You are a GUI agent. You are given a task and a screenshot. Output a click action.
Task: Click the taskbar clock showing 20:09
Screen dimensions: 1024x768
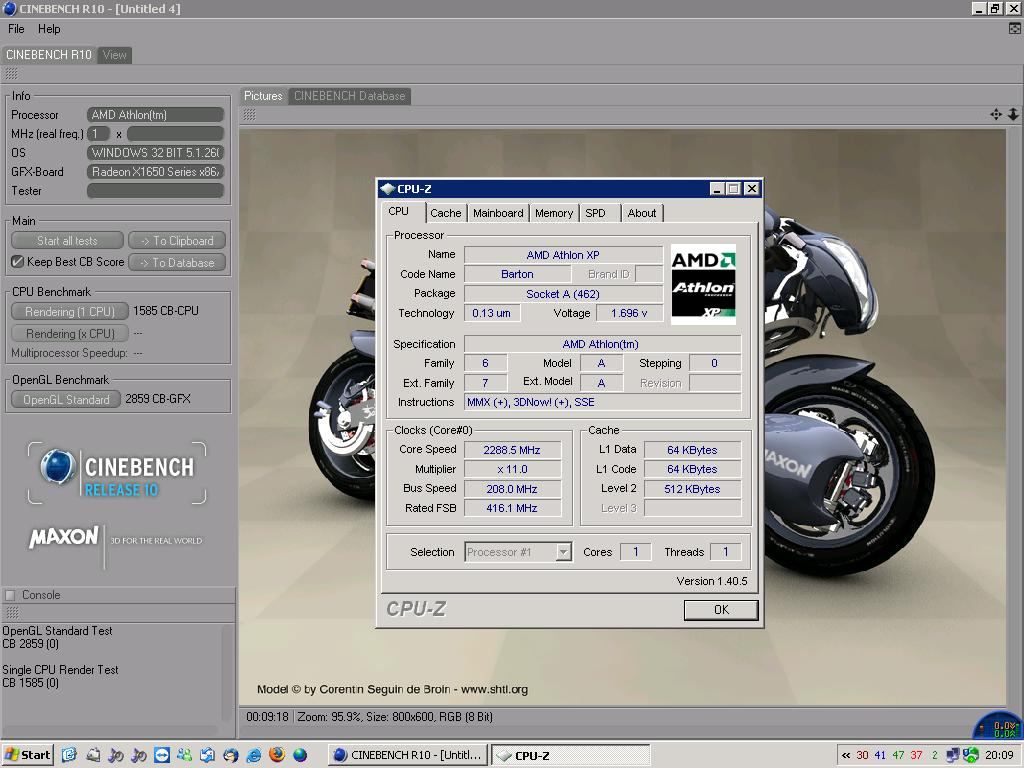click(x=999, y=756)
